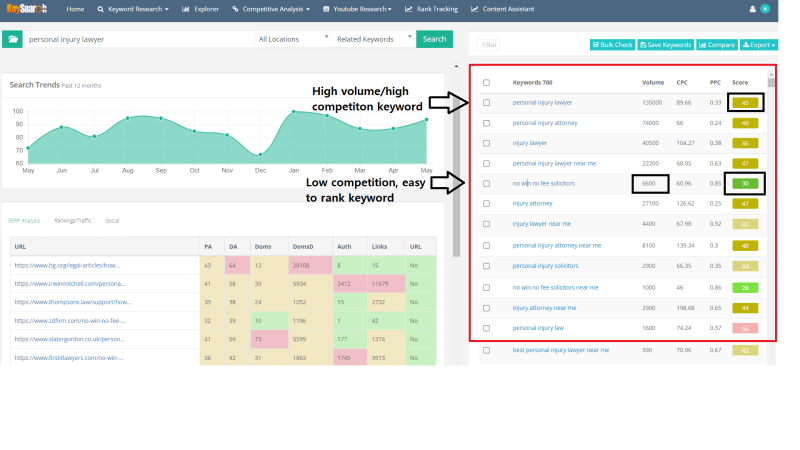Check the box for no win no fee solicitors
Viewport: 800px width, 450px height.
point(486,183)
